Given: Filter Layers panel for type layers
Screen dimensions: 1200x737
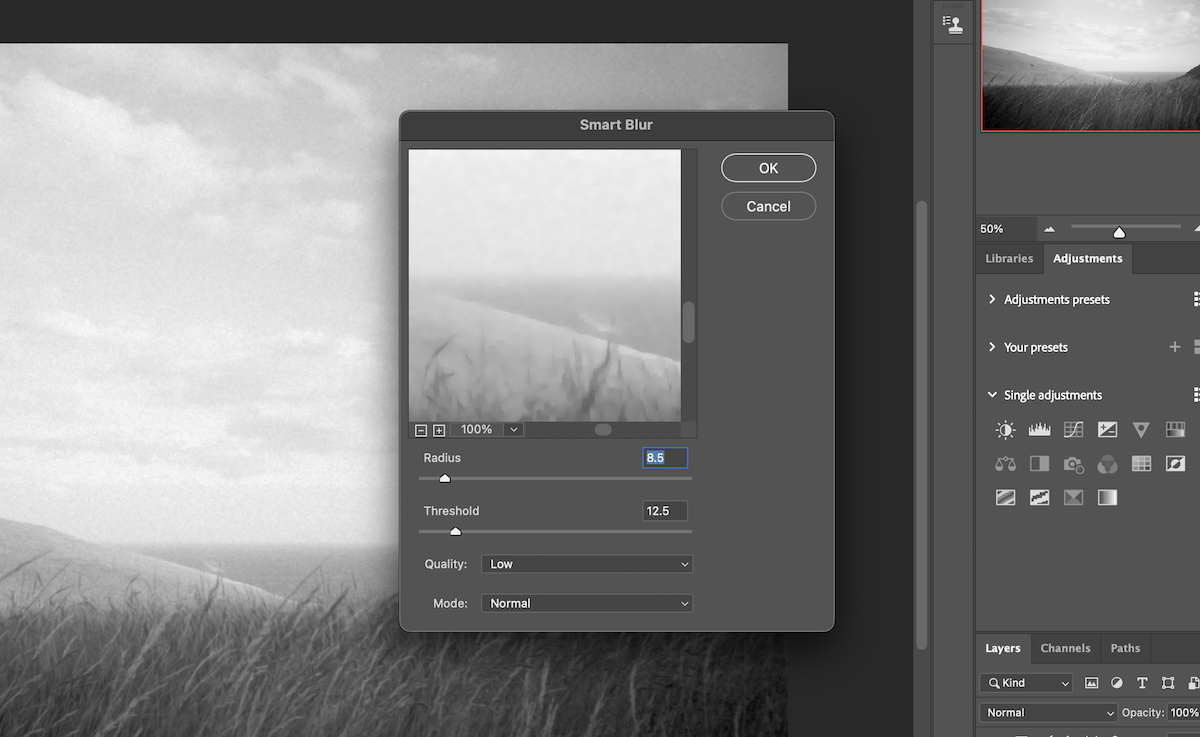Looking at the screenshot, I should (x=1141, y=683).
